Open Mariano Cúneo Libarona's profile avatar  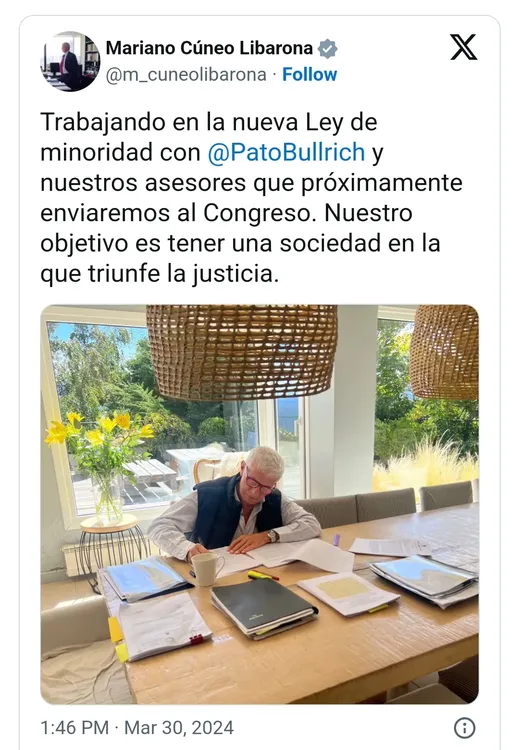point(70,61)
